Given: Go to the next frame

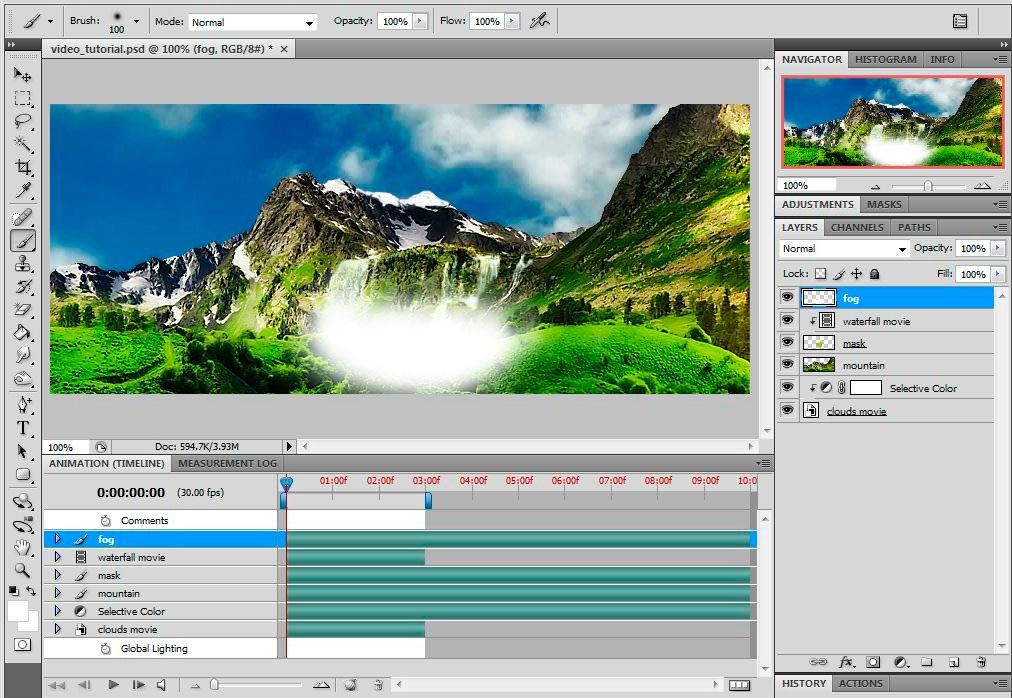Looking at the screenshot, I should [137, 684].
